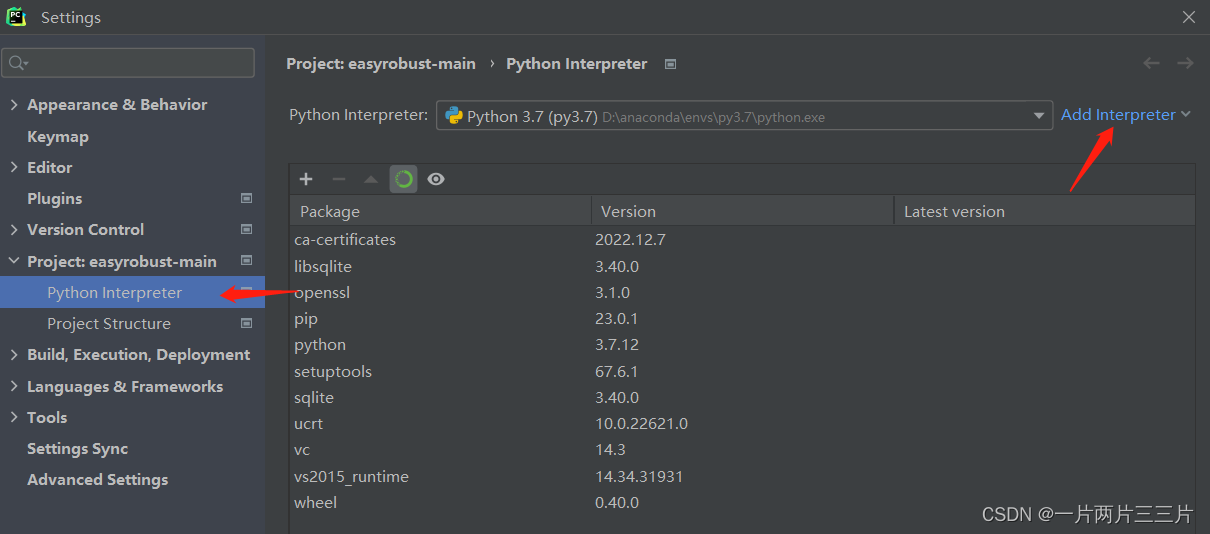Screen dimensions: 1210x534
Task: Click version 10.0.22621.0 cell
Action: click(641, 423)
